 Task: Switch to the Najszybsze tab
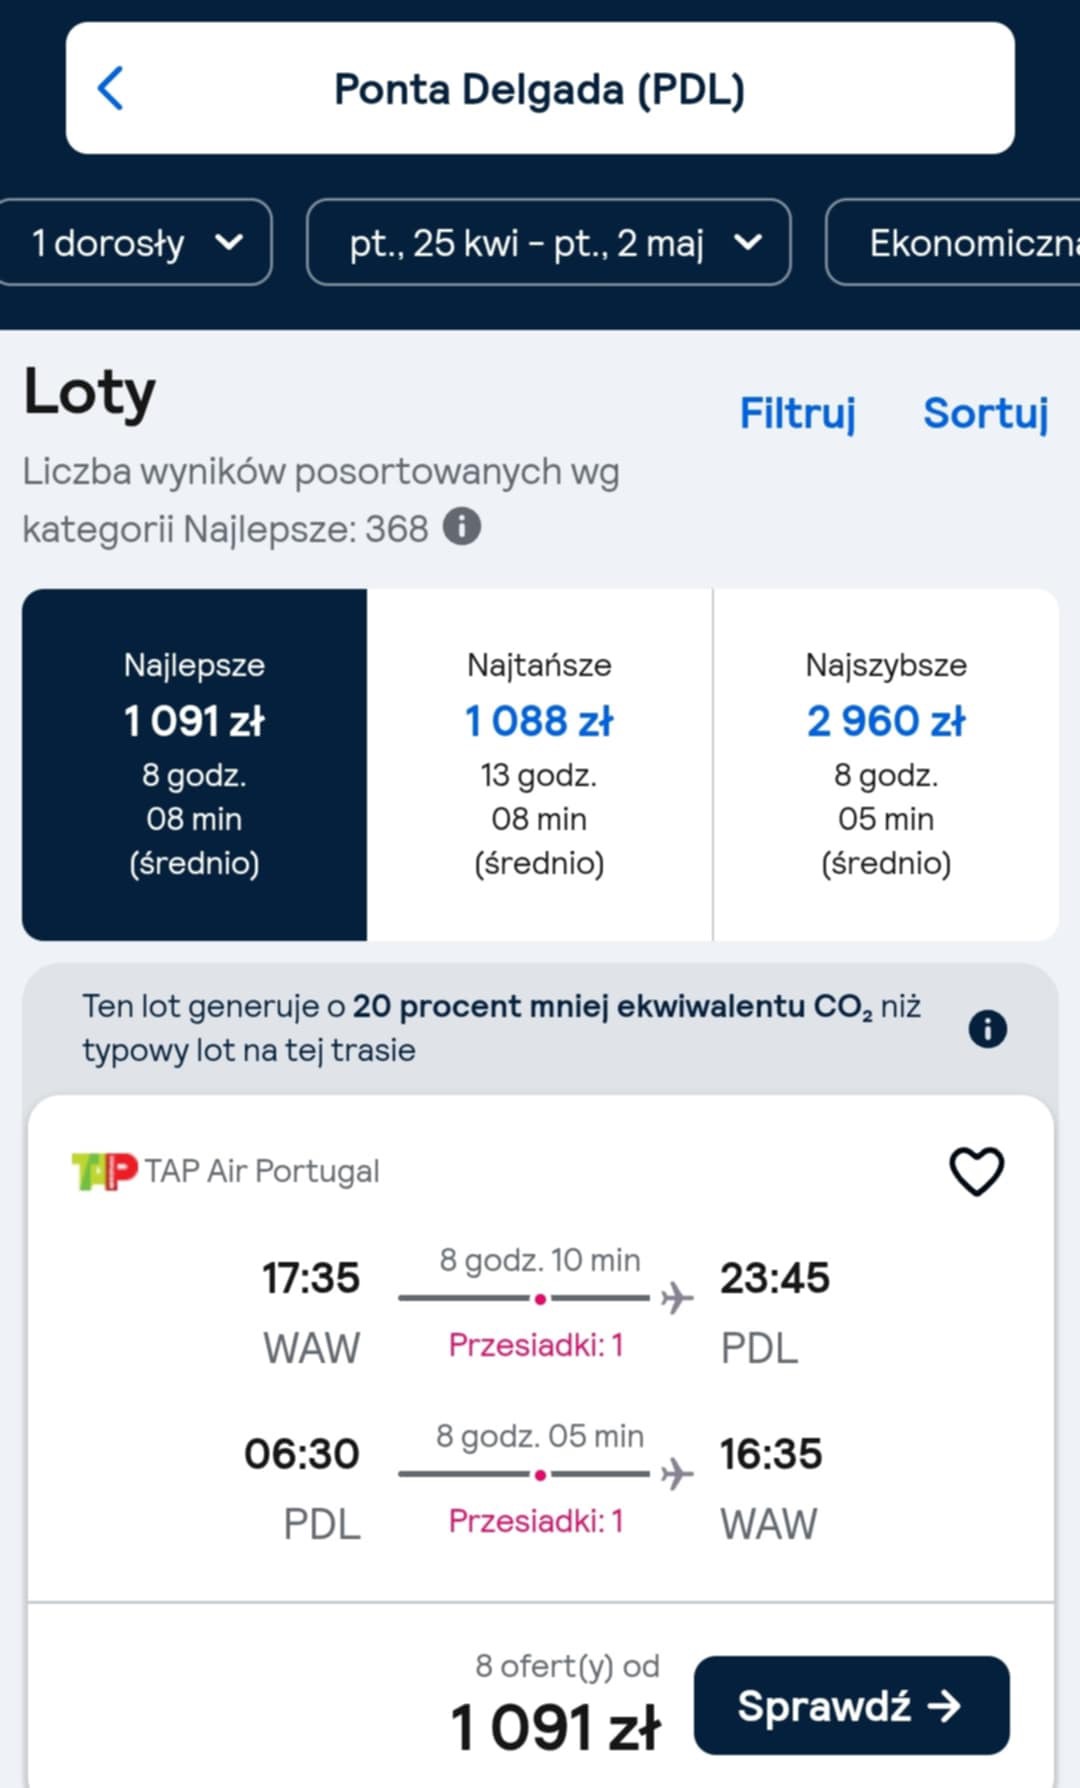pos(886,764)
